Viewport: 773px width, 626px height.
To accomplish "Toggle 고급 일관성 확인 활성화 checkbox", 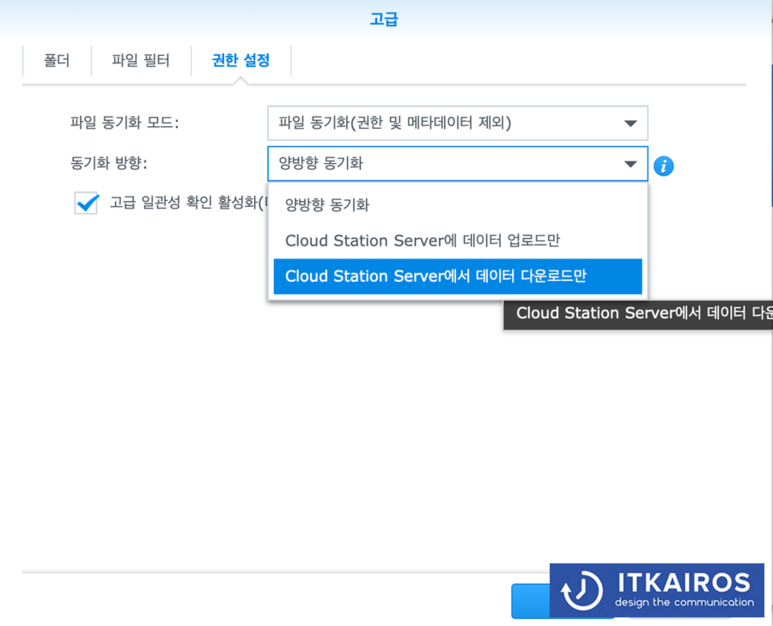I will click(x=86, y=203).
